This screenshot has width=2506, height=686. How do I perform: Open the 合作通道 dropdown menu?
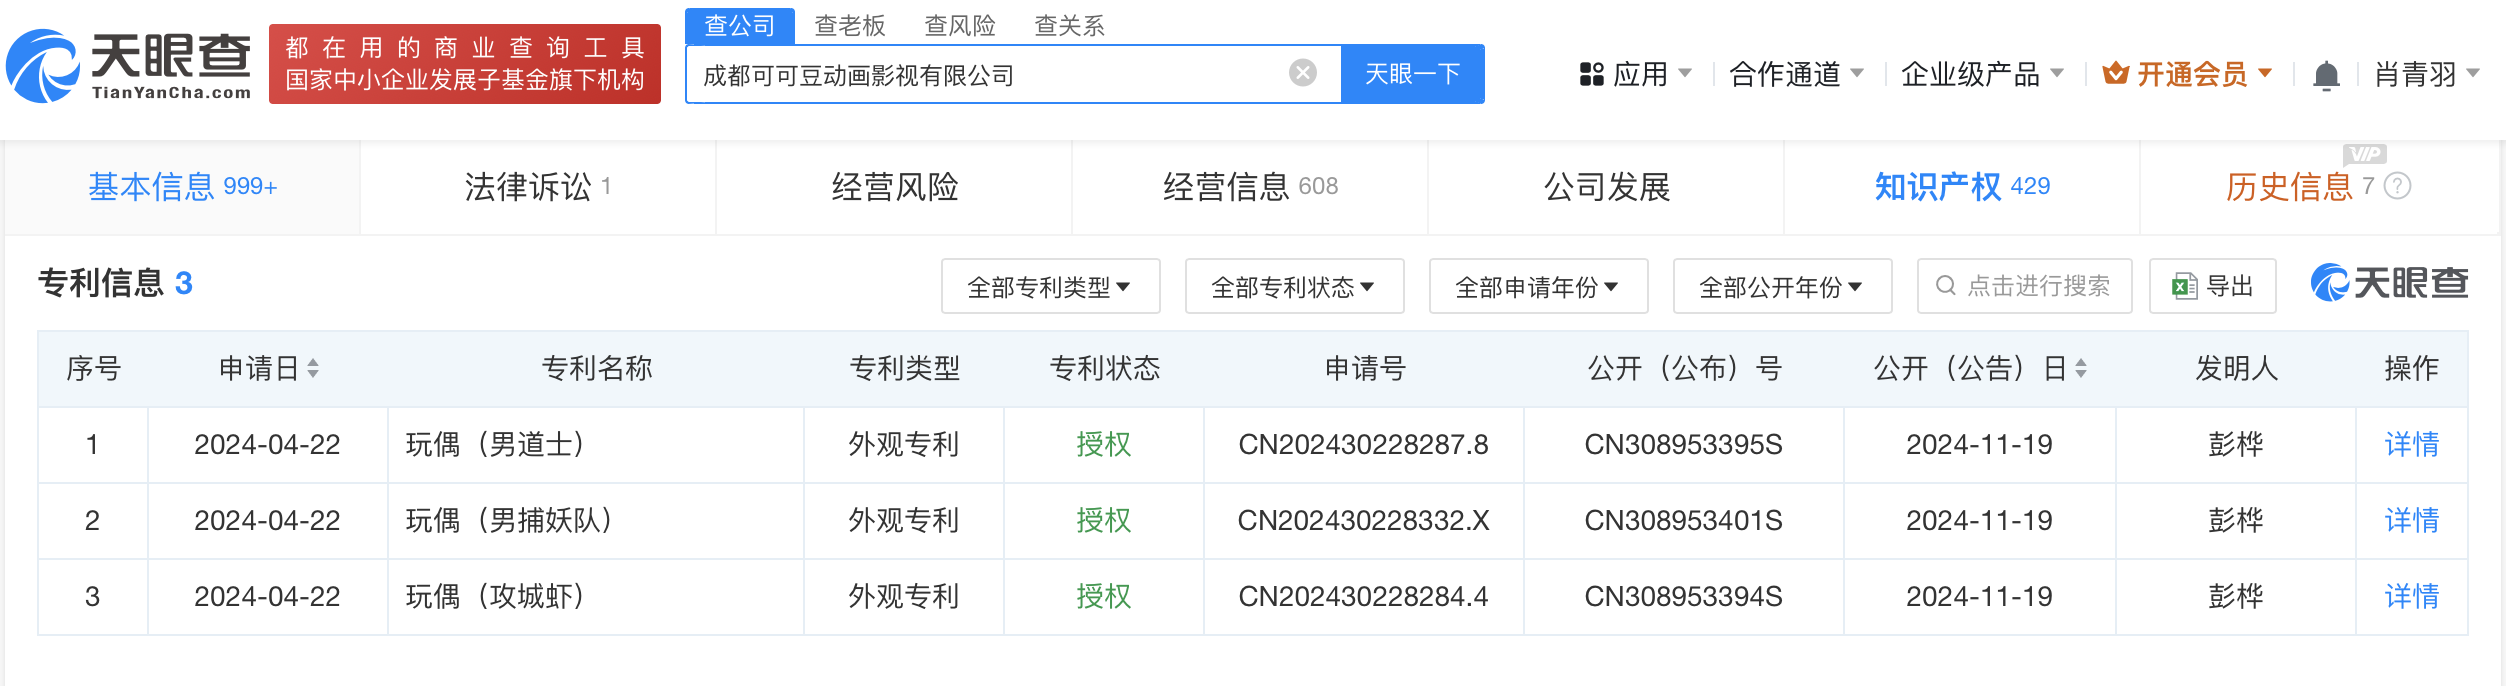pyautogui.click(x=1796, y=74)
